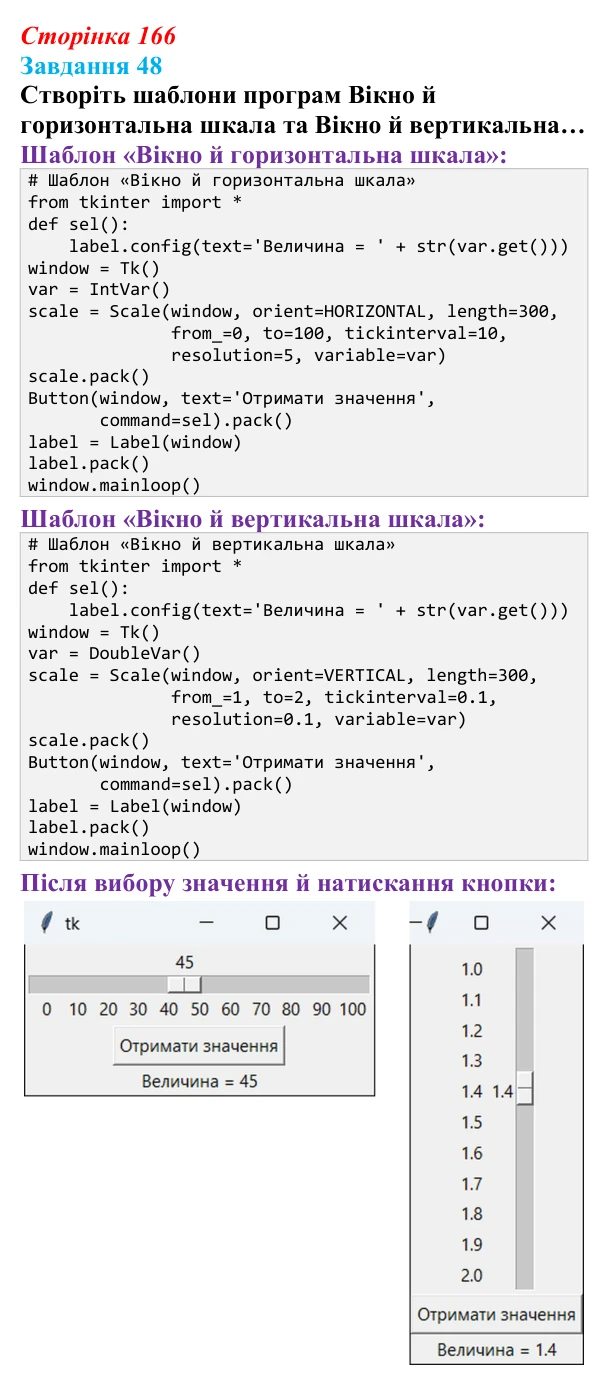Click heading 'Шаблон «Вікно й горизонтальна шкала»:'
The image size is (608, 1385).
click(x=264, y=157)
